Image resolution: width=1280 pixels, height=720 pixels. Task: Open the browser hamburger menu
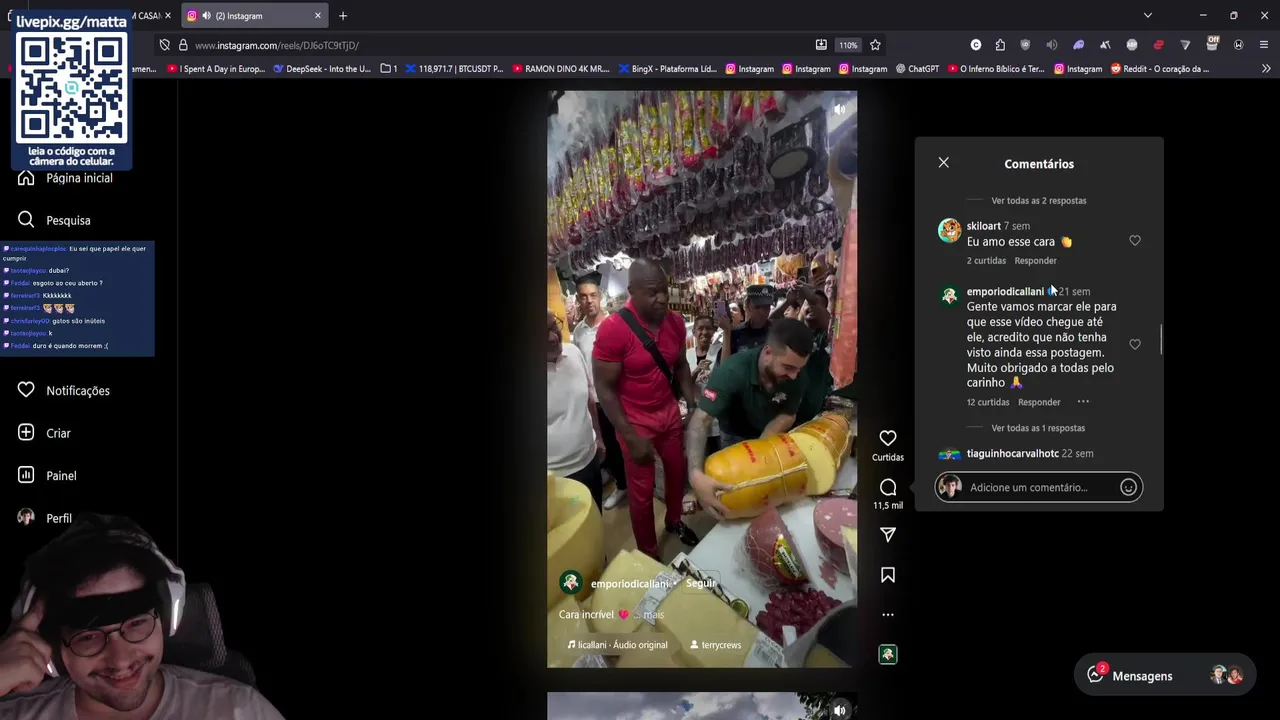coord(1264,45)
